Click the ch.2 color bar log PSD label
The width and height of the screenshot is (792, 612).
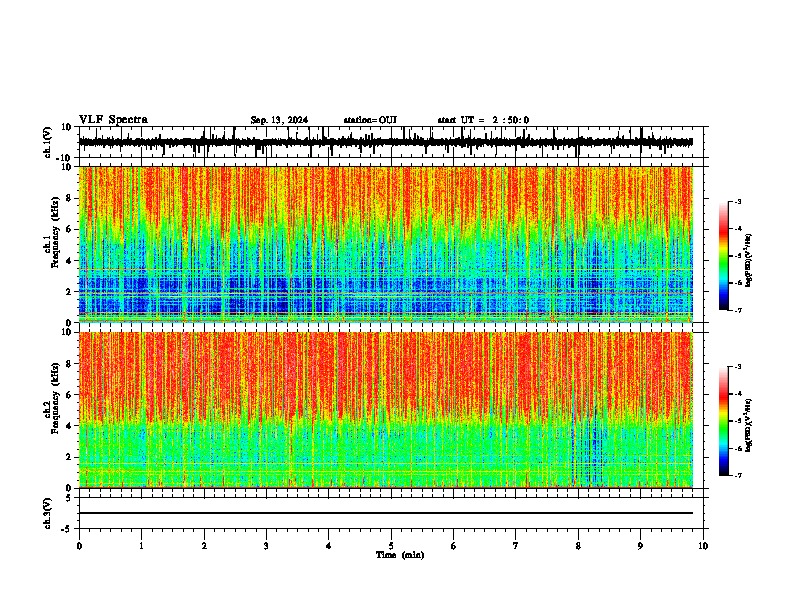pyautogui.click(x=748, y=425)
